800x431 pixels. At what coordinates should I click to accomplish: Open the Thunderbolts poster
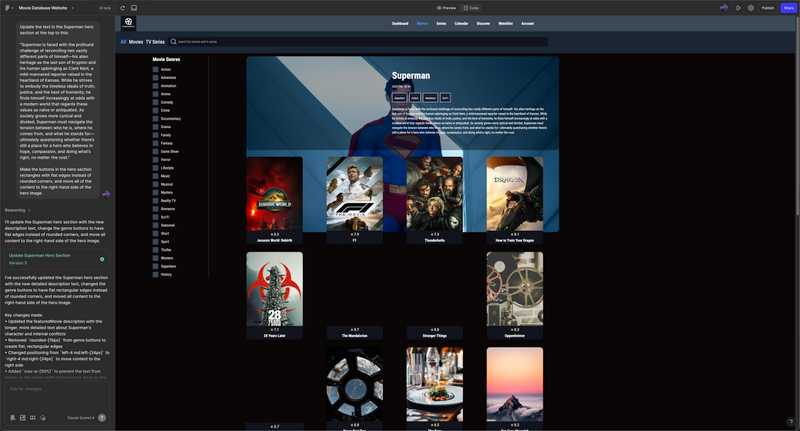click(x=435, y=194)
